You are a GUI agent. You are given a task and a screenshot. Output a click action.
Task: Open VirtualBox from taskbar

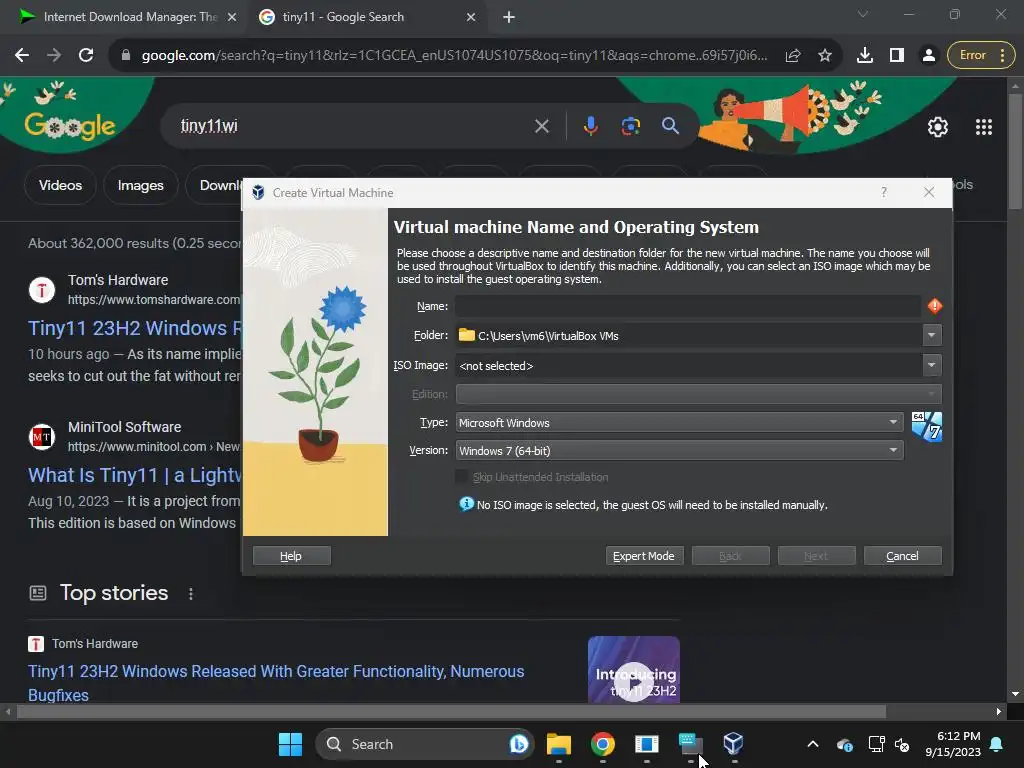(x=733, y=744)
